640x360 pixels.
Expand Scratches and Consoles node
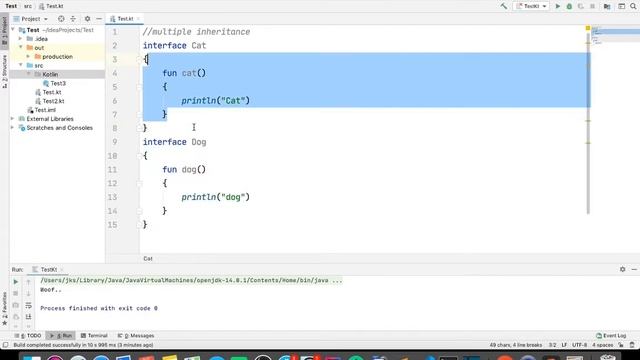(13, 128)
